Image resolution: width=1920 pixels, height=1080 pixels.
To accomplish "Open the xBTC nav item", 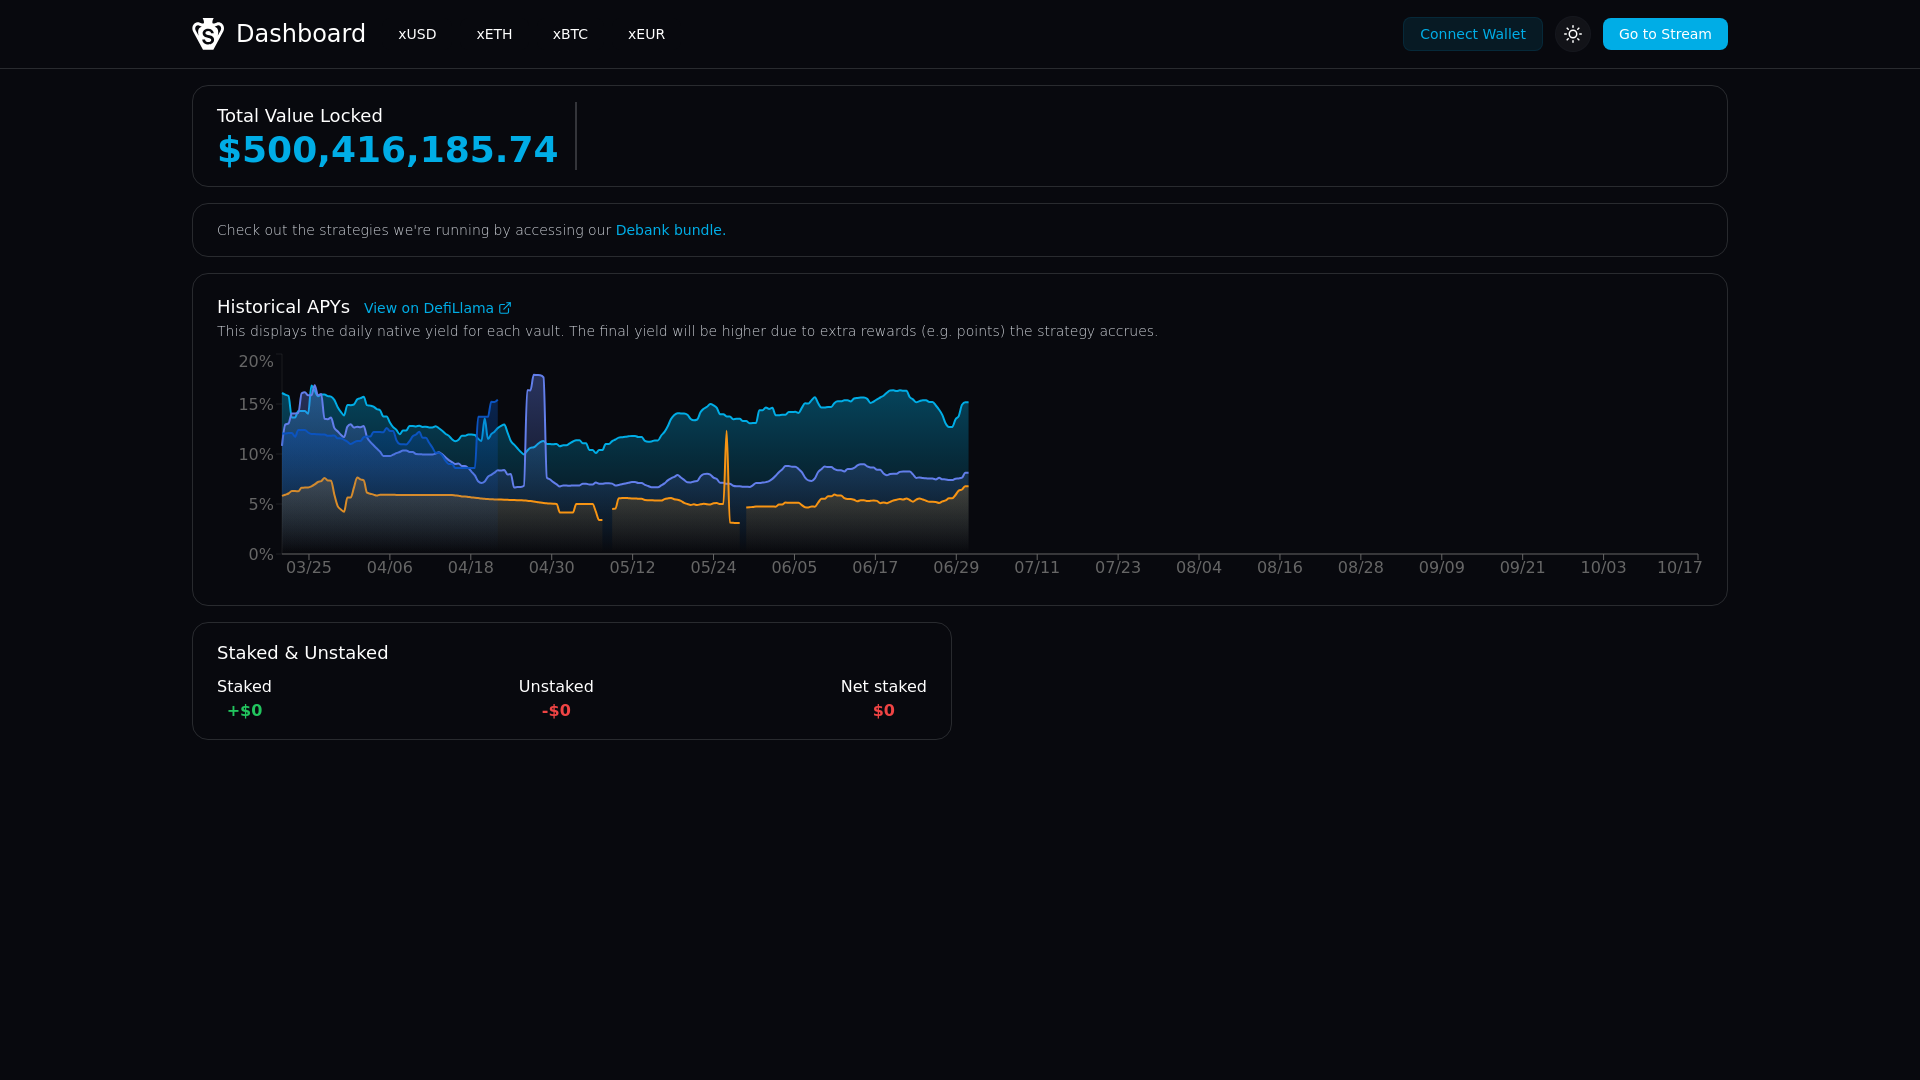I will pos(570,34).
